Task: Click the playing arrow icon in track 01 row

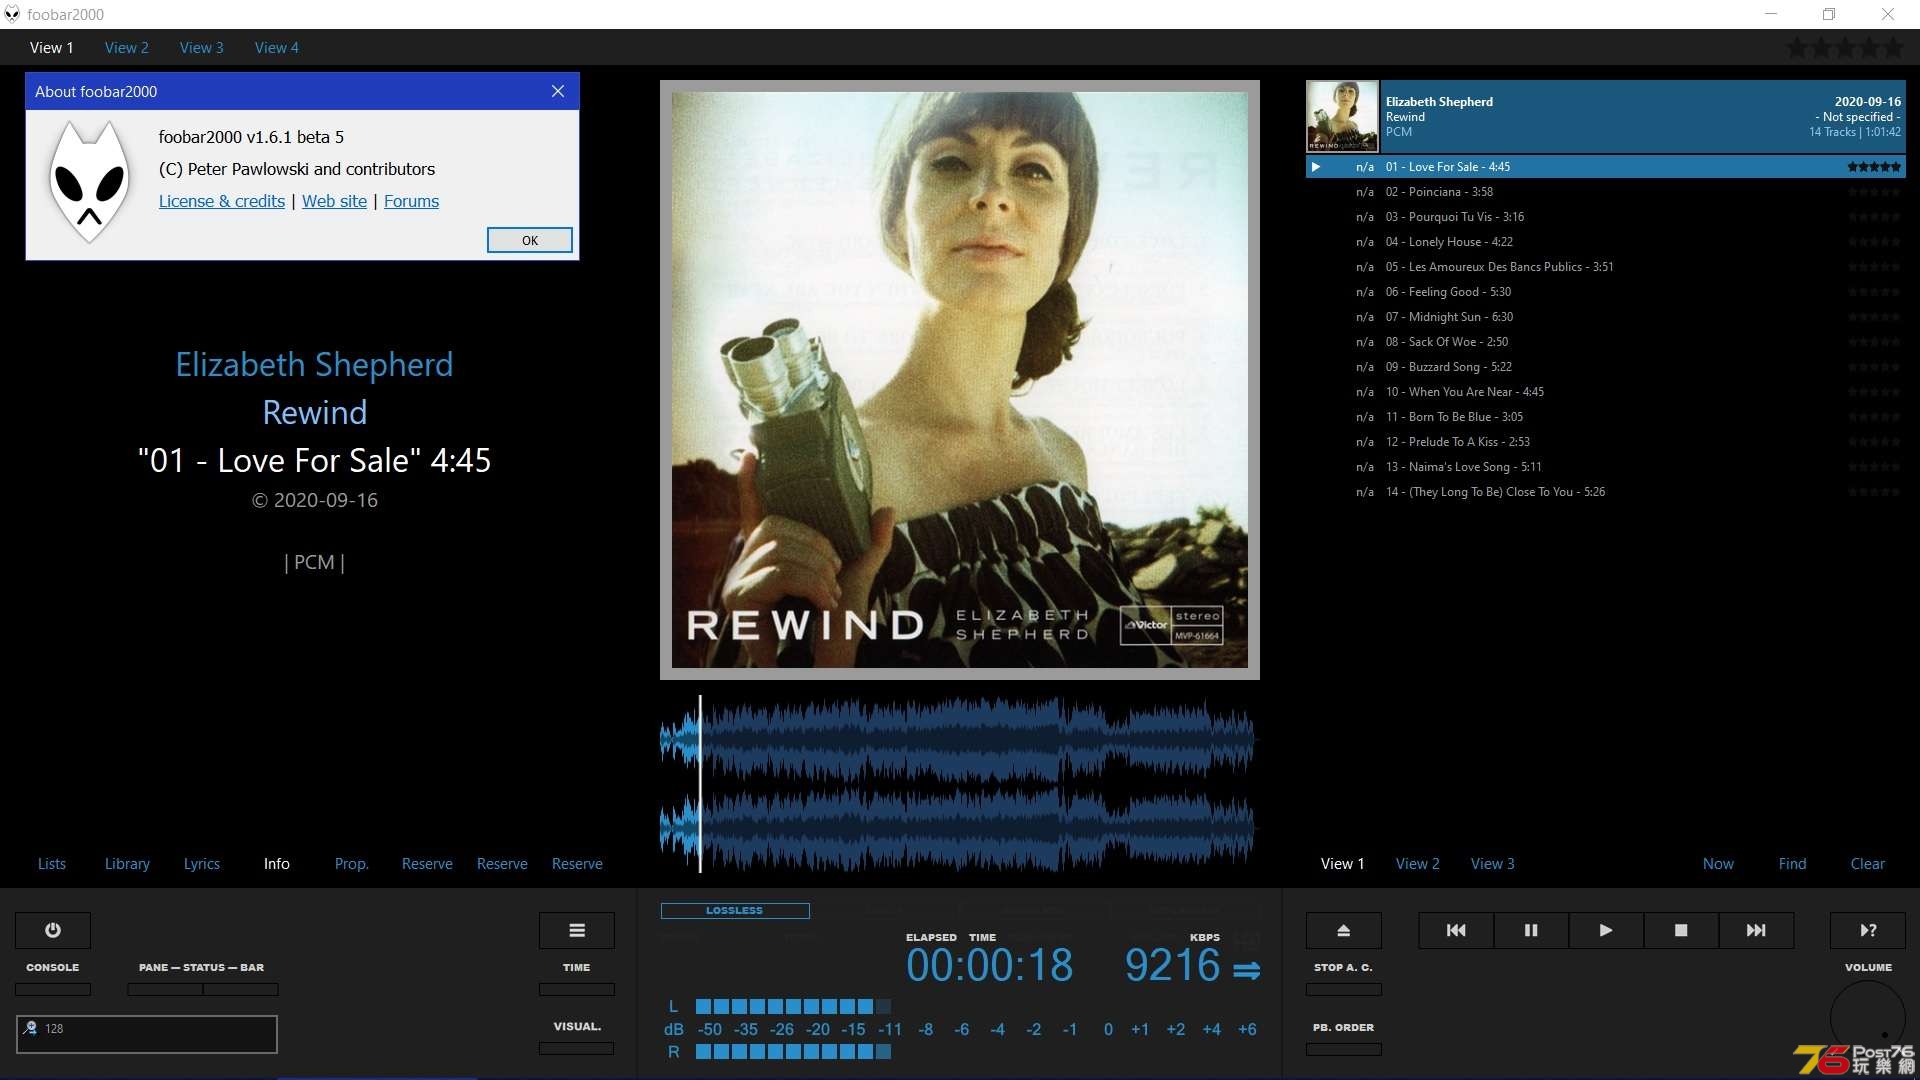Action: click(x=1316, y=167)
